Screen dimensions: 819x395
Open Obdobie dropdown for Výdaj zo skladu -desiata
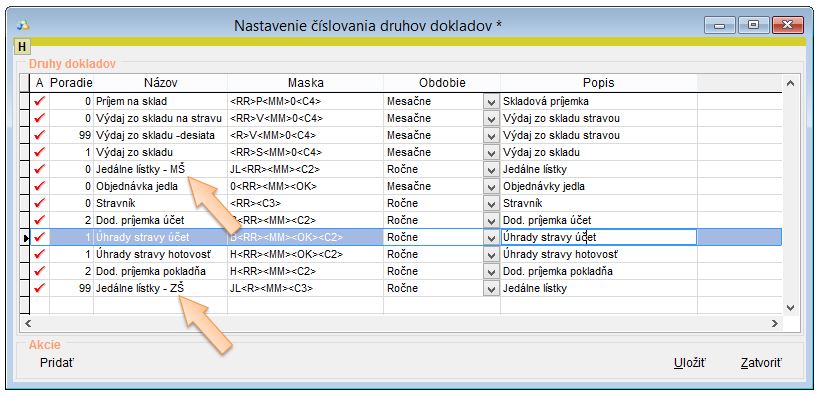(491, 136)
